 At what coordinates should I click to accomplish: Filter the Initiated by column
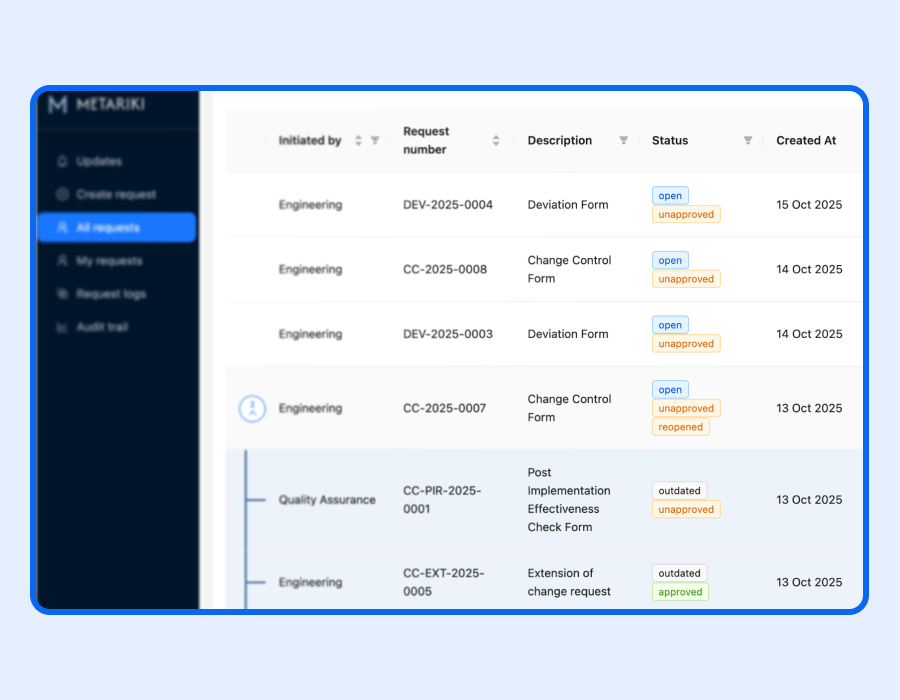point(375,141)
